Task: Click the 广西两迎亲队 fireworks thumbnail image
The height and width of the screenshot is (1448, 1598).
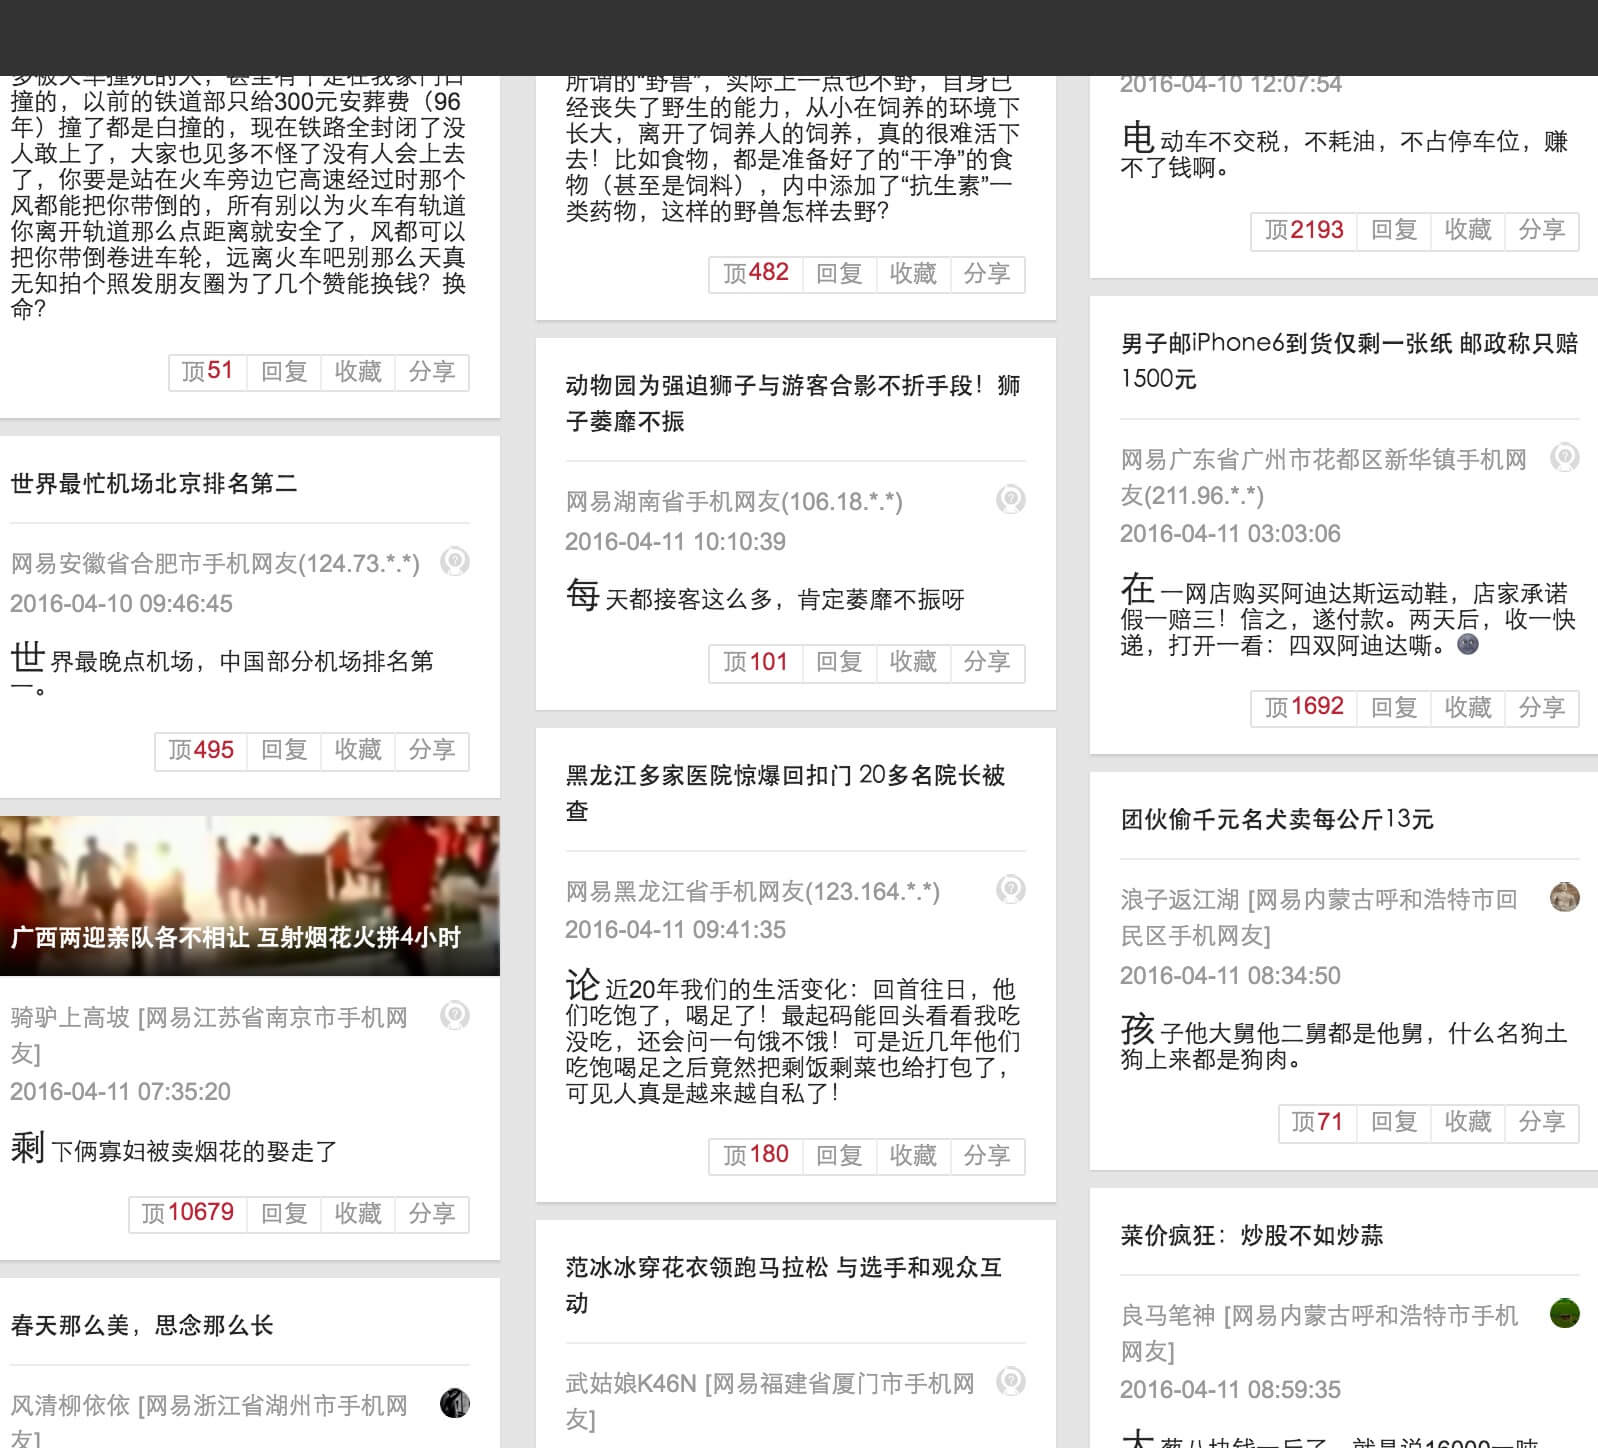Action: click(250, 896)
